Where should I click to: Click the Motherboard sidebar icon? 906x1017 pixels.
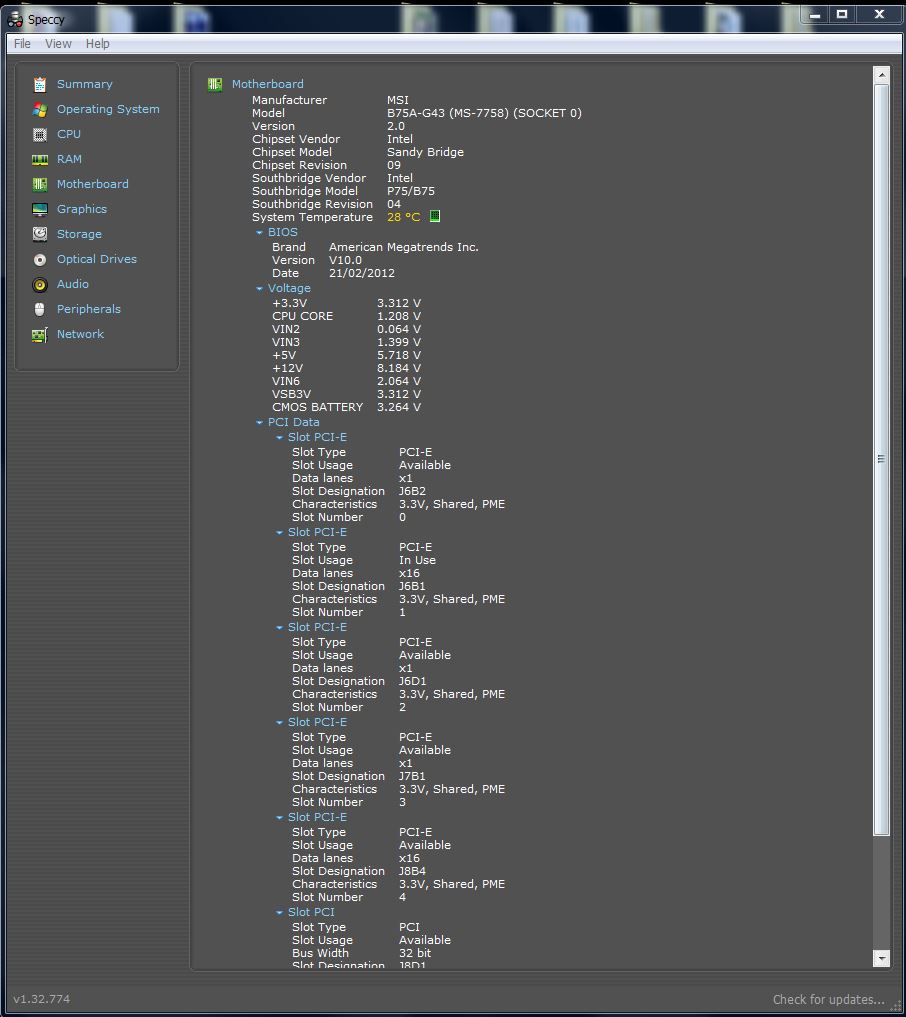pyautogui.click(x=40, y=184)
